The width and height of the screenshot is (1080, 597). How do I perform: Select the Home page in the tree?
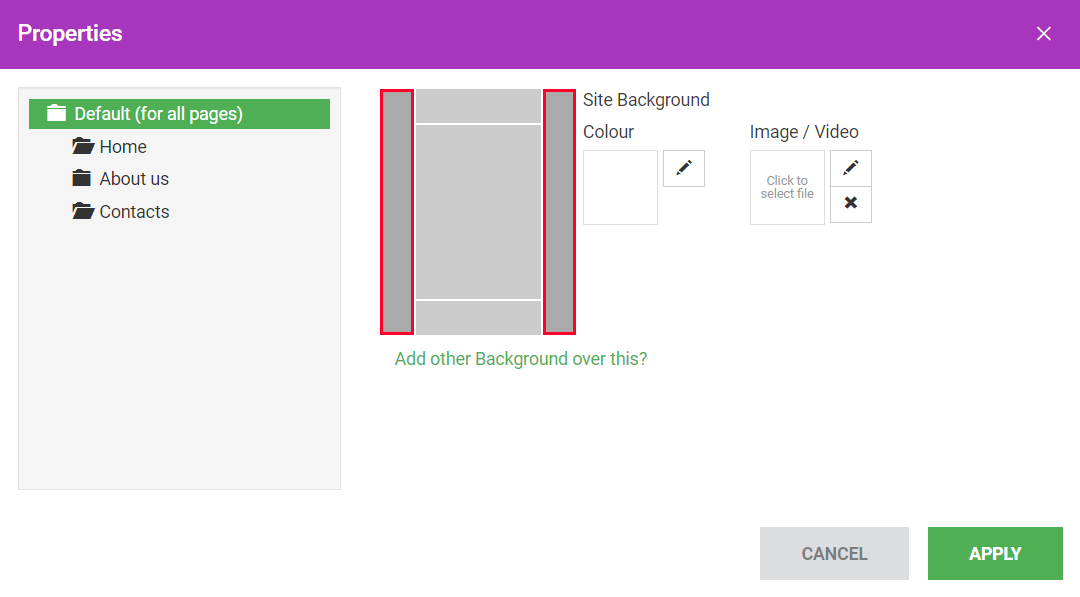point(123,147)
